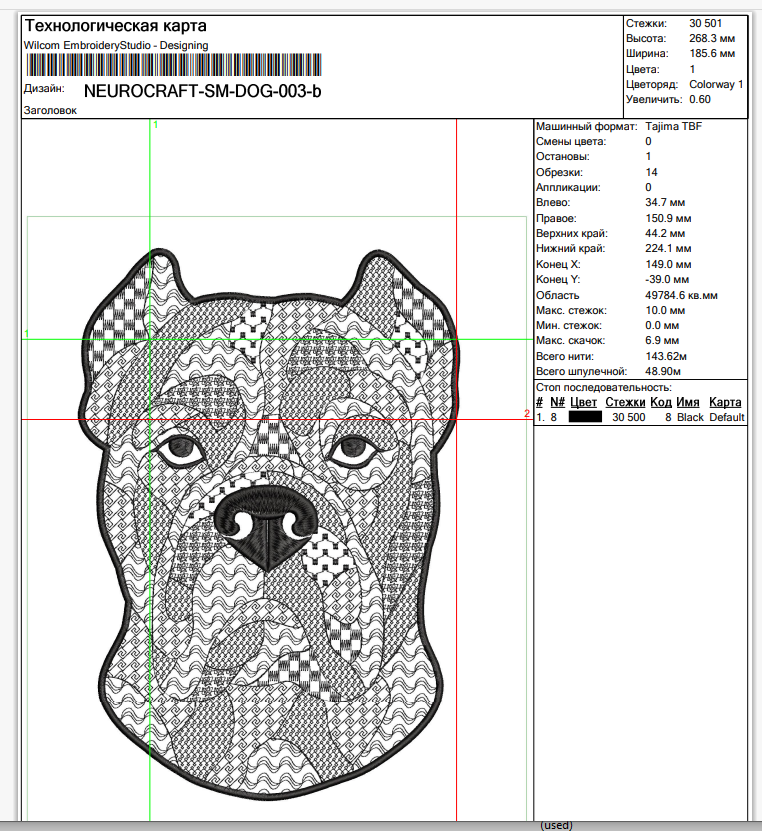This screenshot has width=762, height=831.
Task: Click the dog's left eye in the preview
Action: click(180, 449)
